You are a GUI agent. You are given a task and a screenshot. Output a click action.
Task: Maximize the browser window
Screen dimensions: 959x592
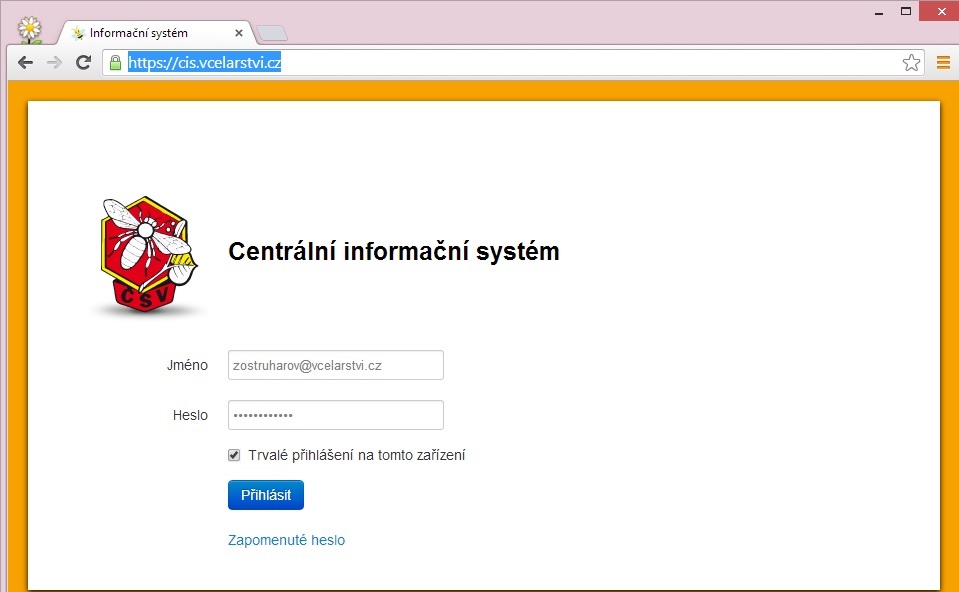pyautogui.click(x=906, y=11)
